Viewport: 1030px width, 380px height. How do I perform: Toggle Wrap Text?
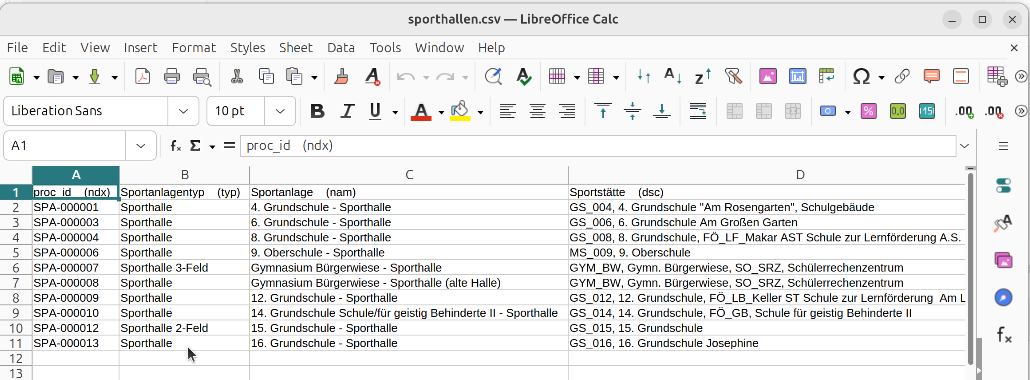point(698,111)
